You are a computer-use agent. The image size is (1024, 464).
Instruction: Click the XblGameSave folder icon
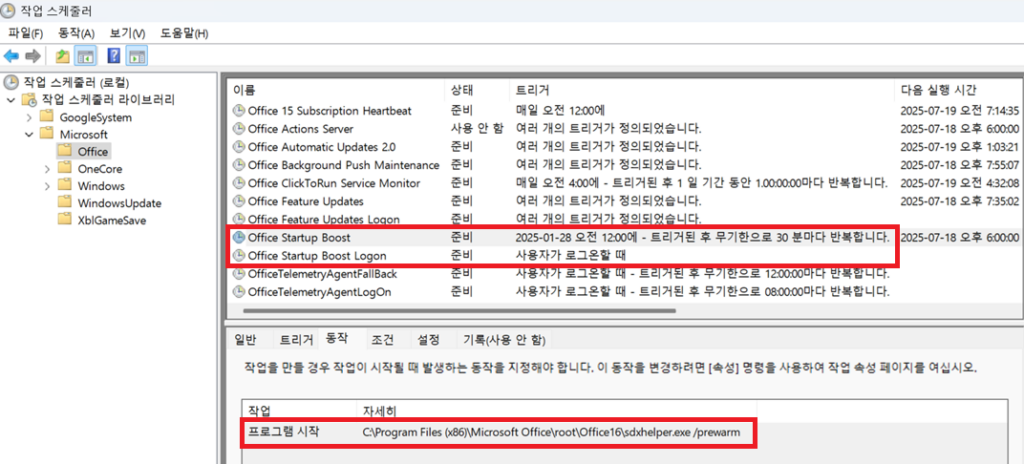point(64,220)
